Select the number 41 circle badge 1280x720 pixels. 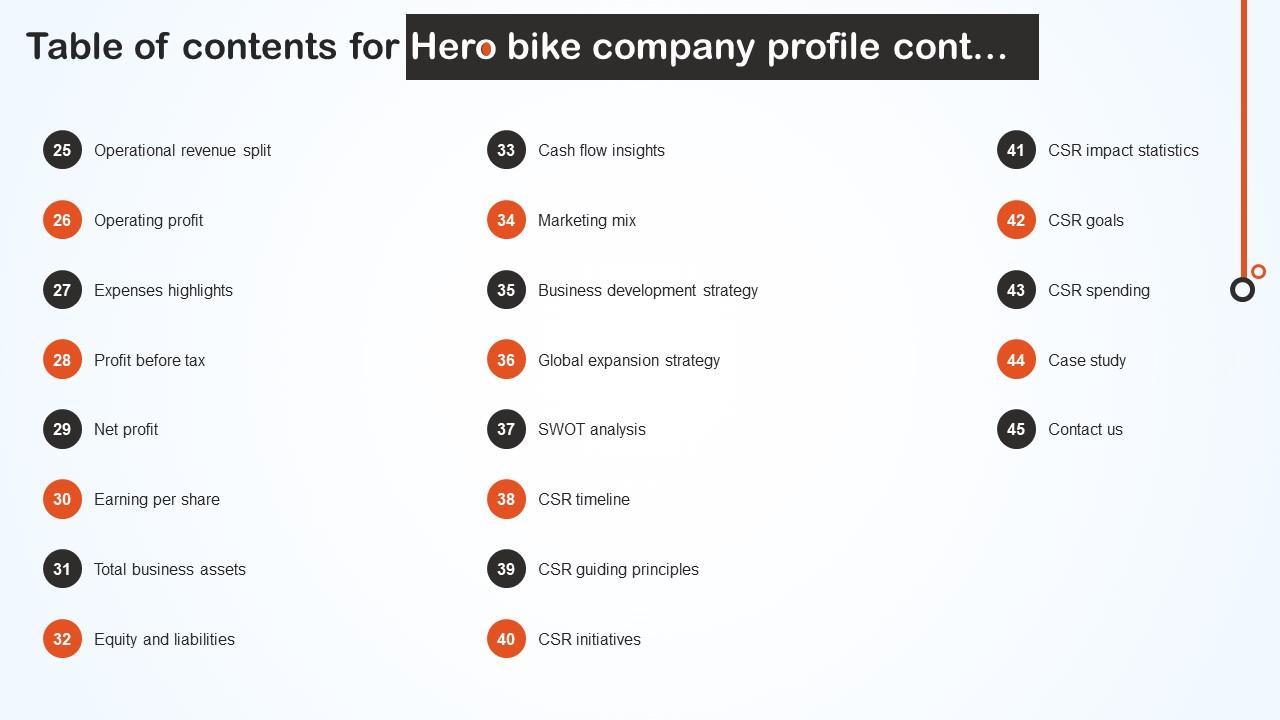click(1016, 150)
